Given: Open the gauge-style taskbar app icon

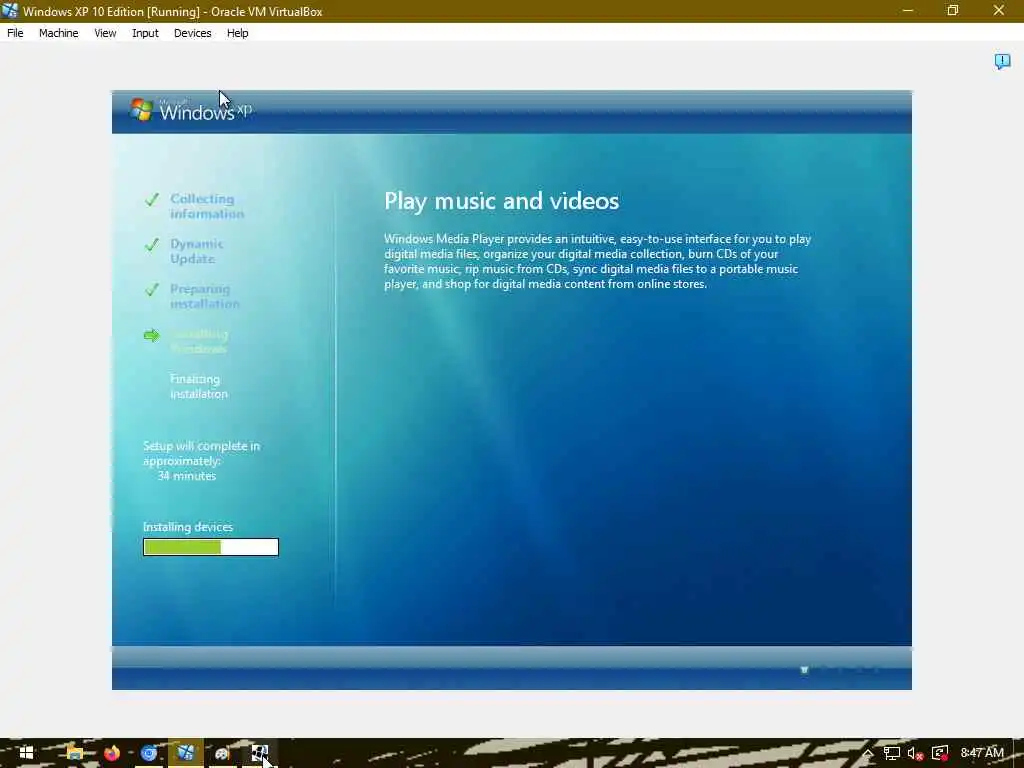Looking at the screenshot, I should 222,753.
